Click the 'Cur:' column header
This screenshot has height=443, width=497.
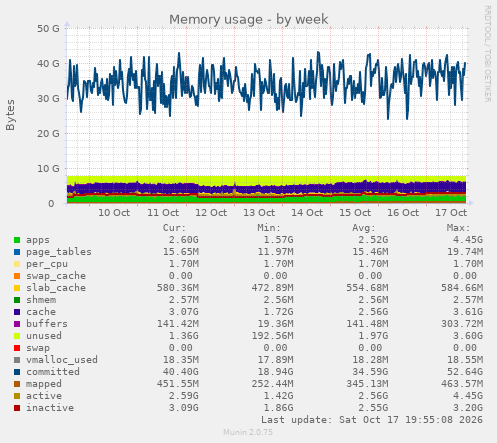174,228
